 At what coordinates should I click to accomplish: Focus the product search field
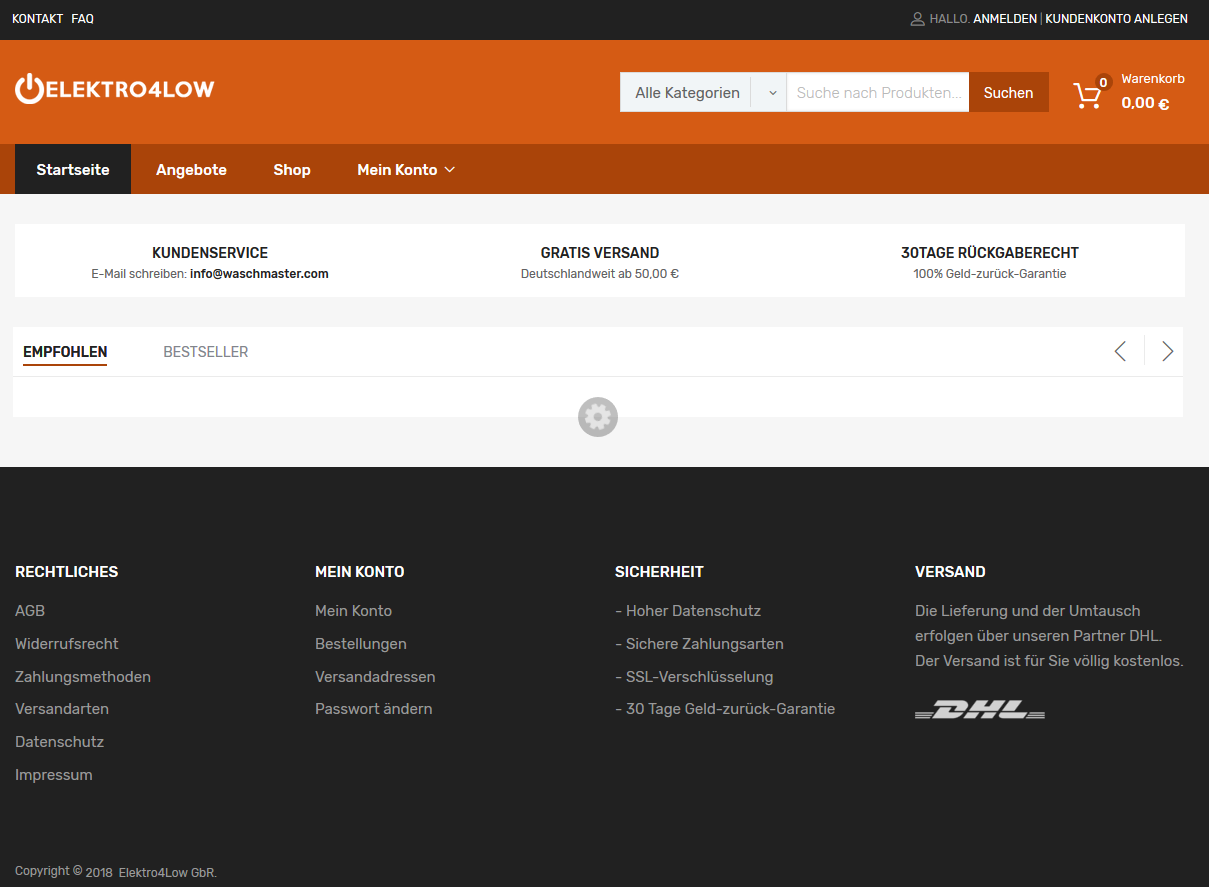(x=877, y=92)
